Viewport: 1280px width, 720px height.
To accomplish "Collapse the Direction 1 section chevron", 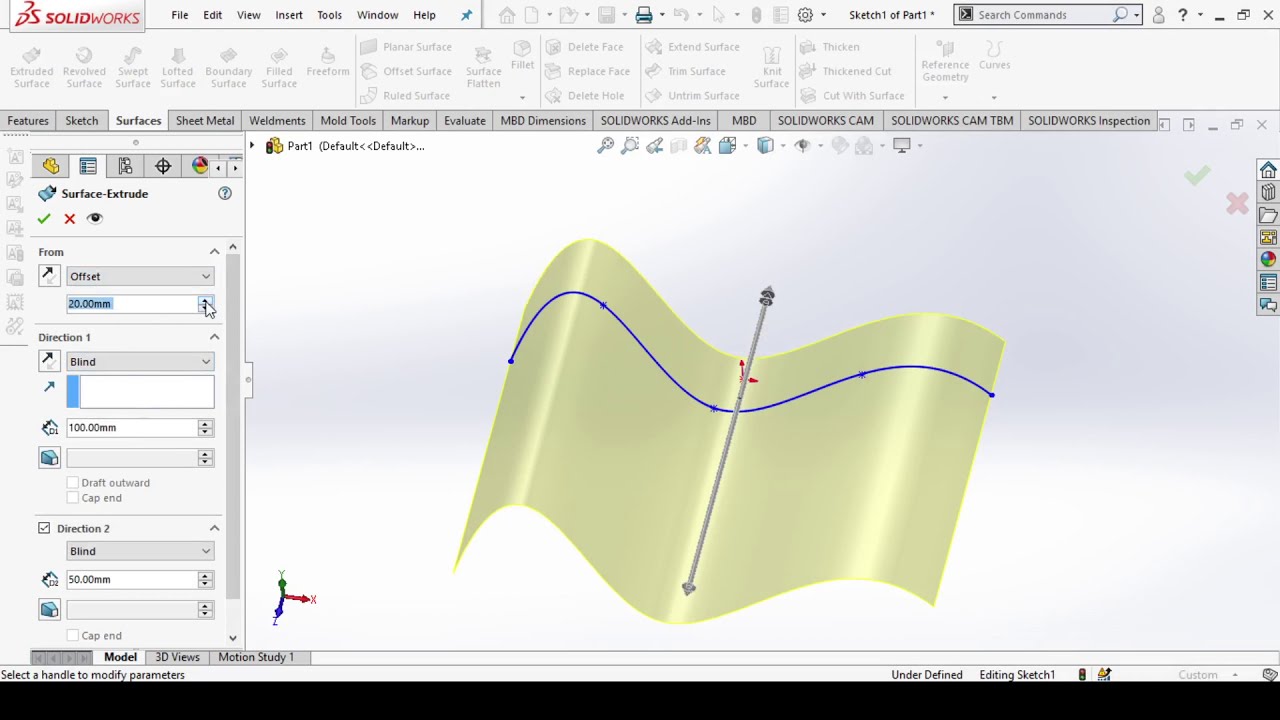I will tap(214, 337).
